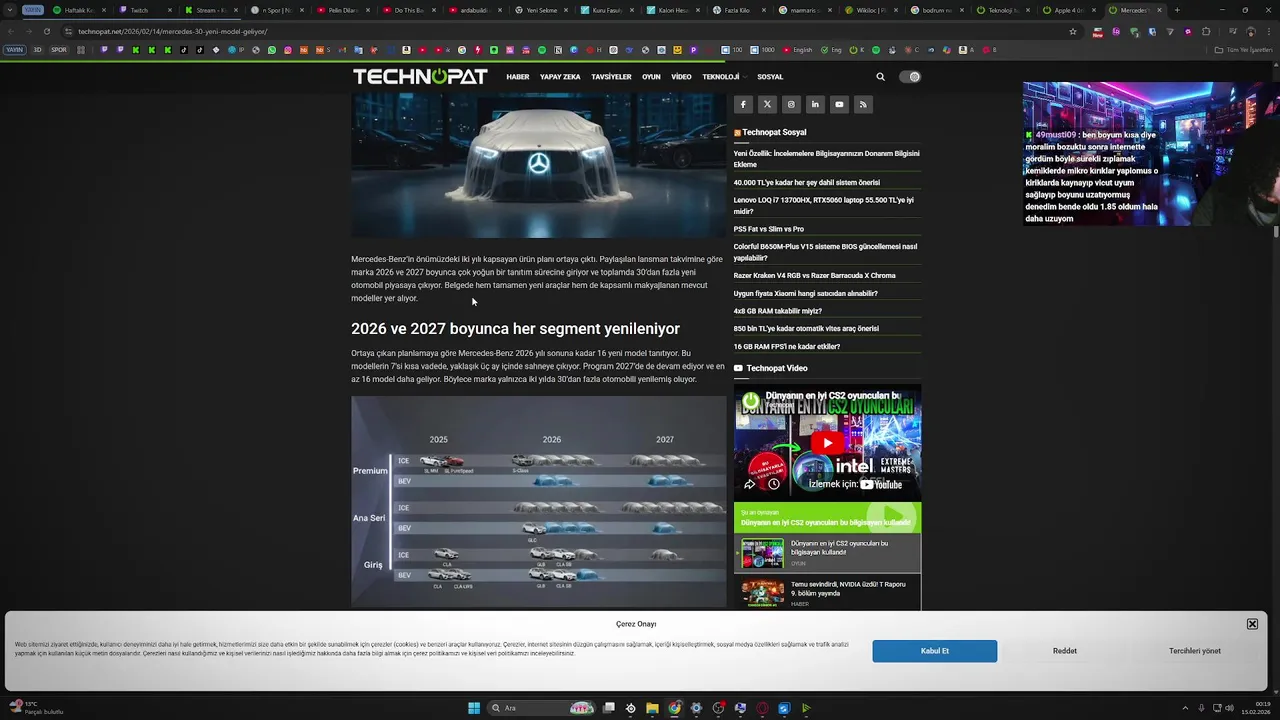Click the page vertical scrollbar thumb
1280x720 pixels.
(1276, 231)
